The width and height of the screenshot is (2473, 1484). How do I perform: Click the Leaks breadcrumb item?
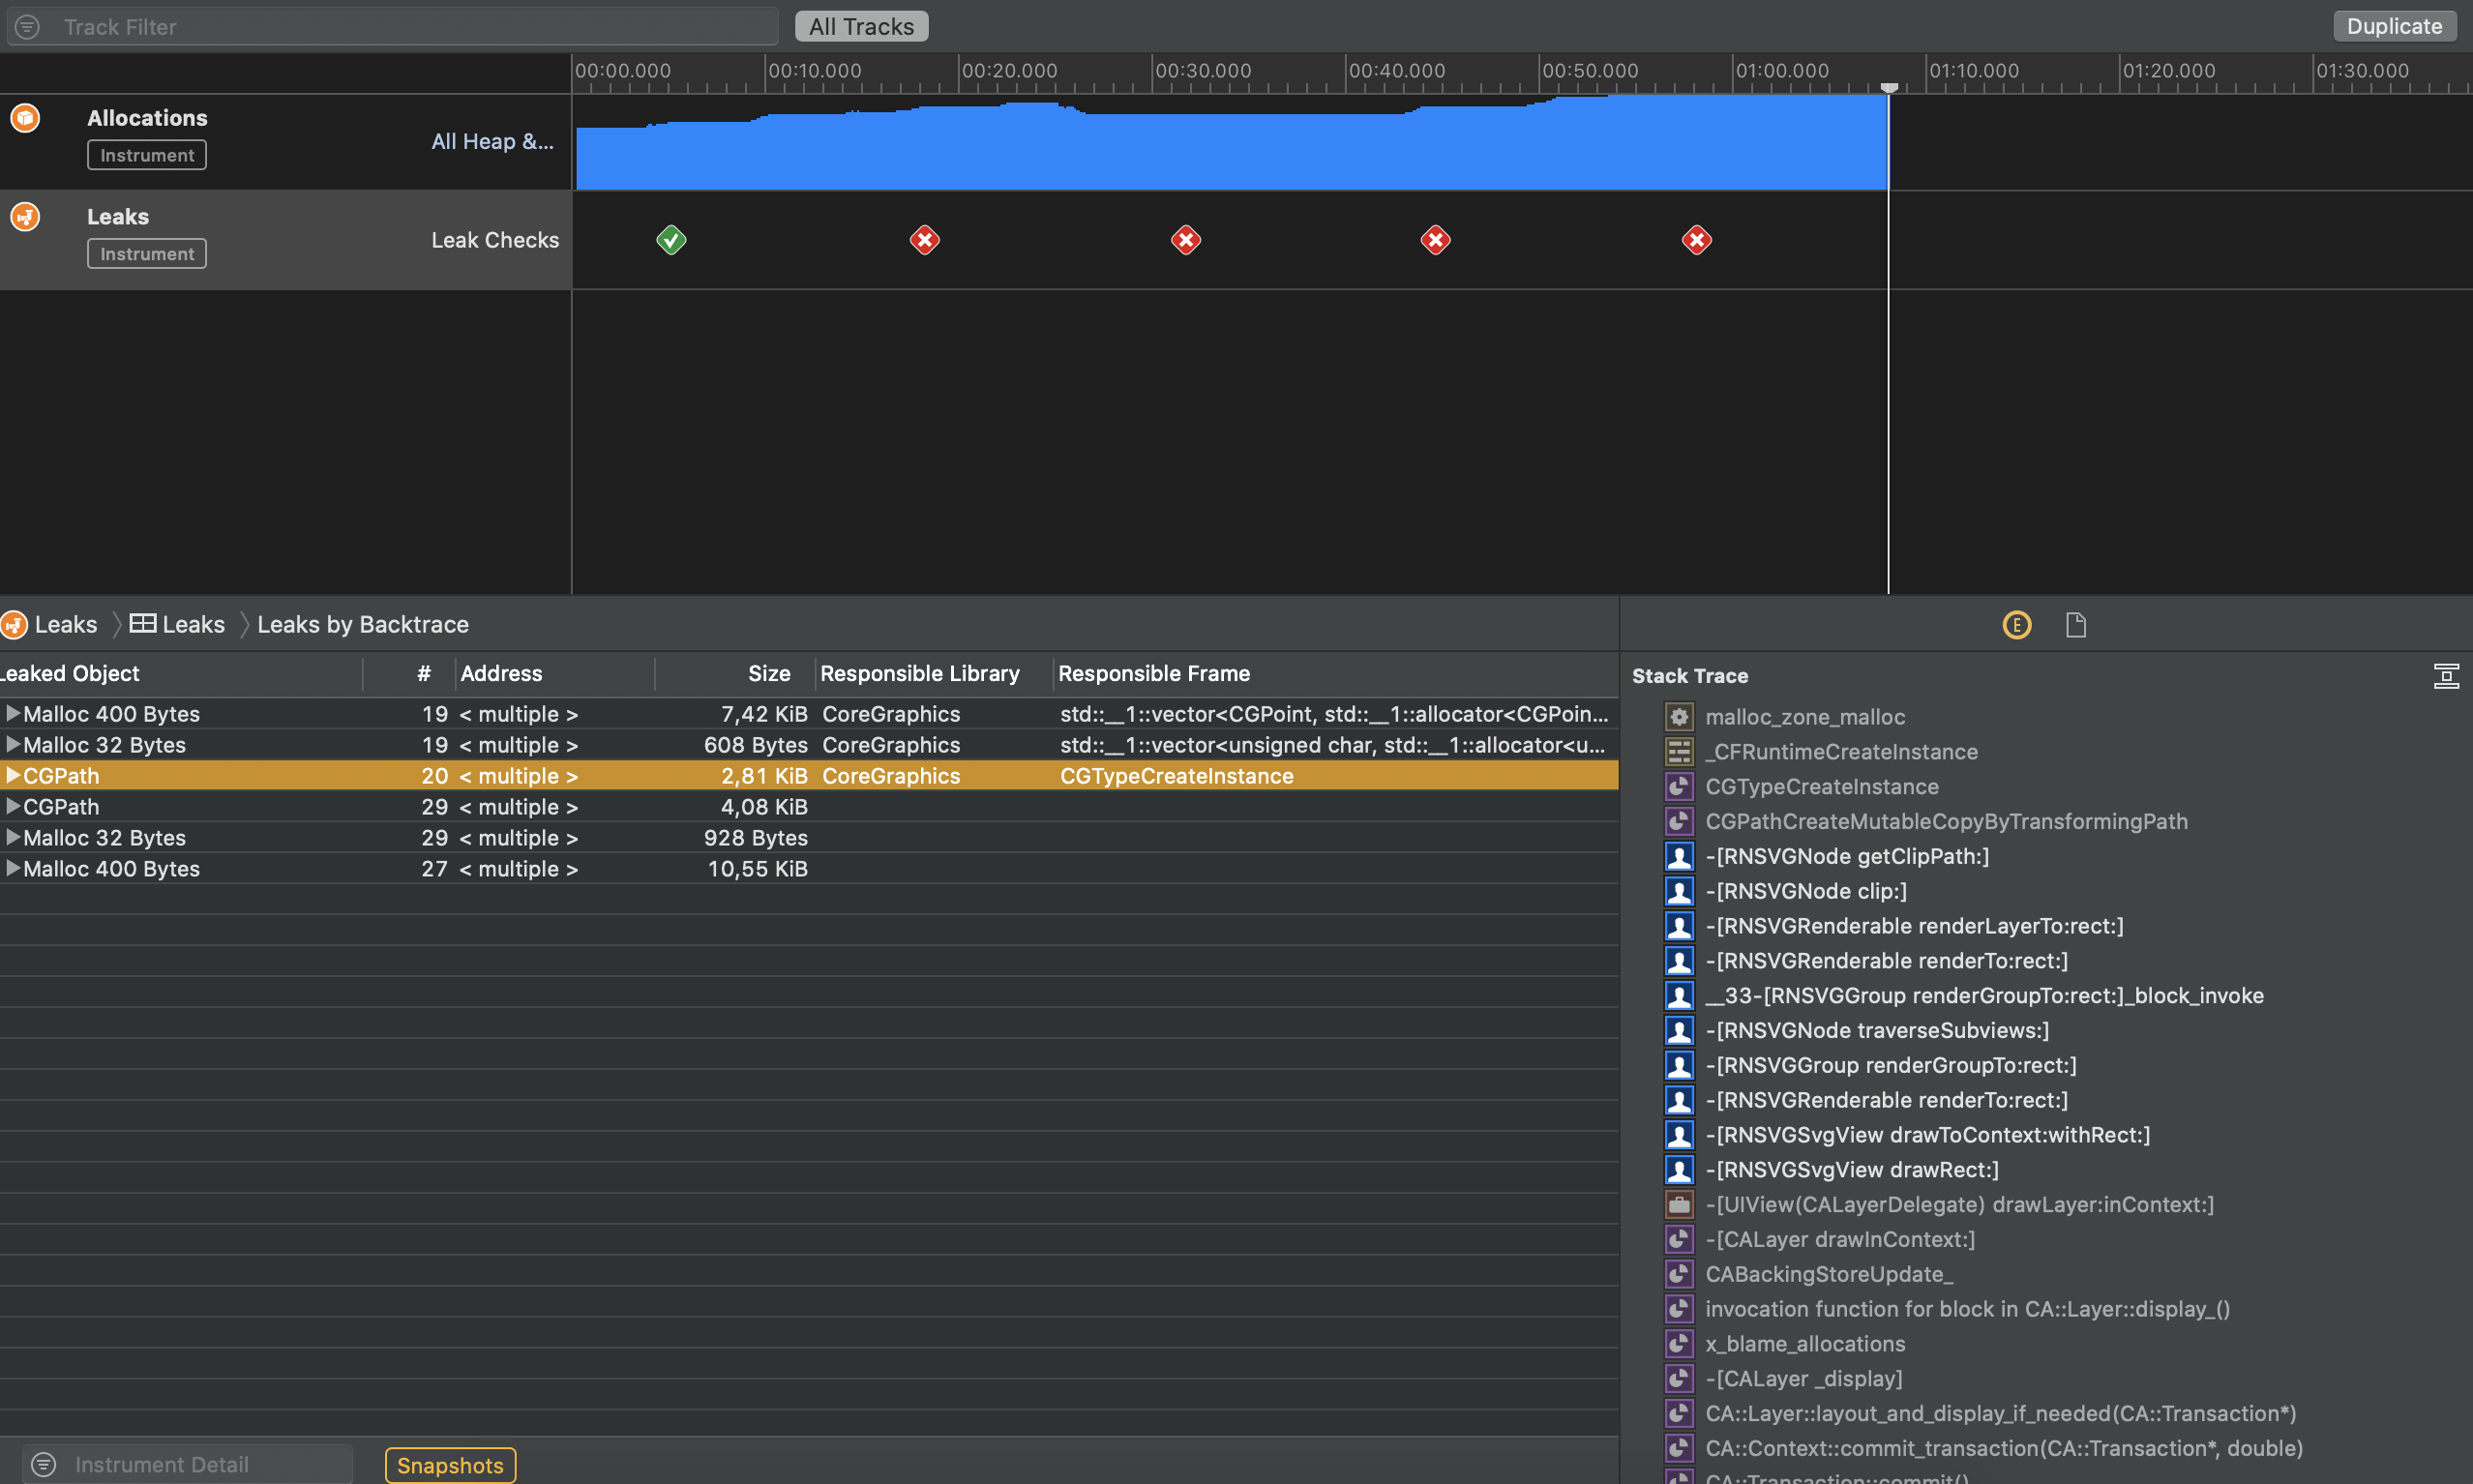pos(192,624)
